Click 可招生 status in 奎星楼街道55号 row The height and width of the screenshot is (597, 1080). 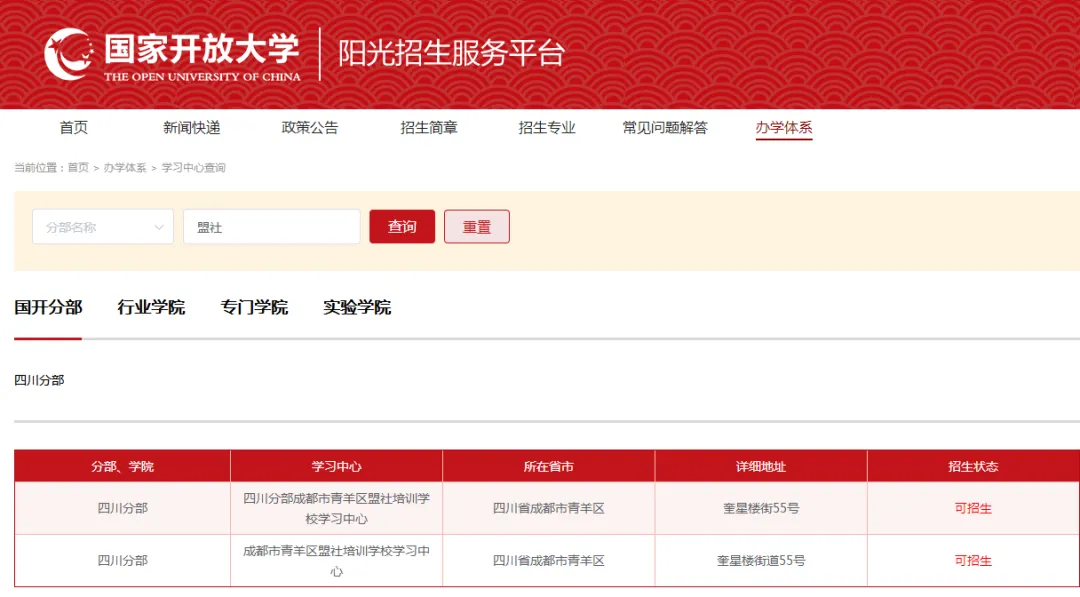tap(973, 561)
